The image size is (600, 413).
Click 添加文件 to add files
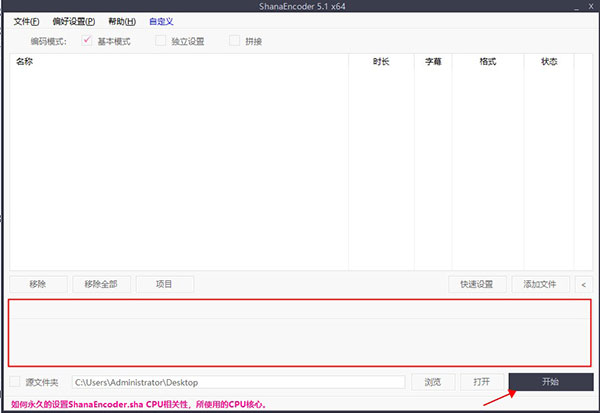pyautogui.click(x=540, y=284)
